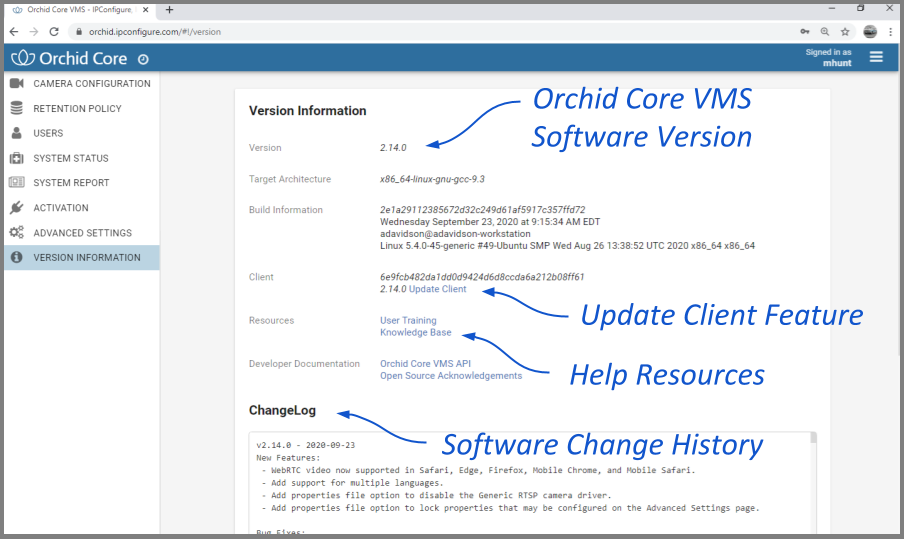Open Orchid Core VMS API link

point(425,364)
